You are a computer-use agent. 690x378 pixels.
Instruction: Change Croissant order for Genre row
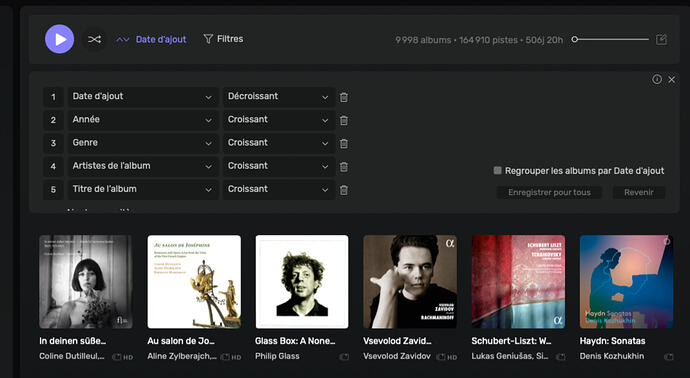[279, 143]
